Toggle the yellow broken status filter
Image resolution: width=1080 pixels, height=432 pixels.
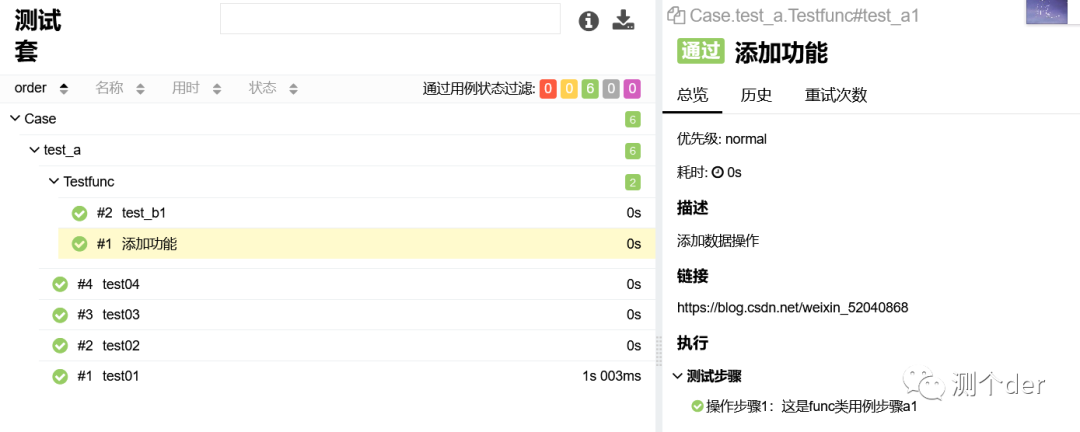click(x=569, y=88)
